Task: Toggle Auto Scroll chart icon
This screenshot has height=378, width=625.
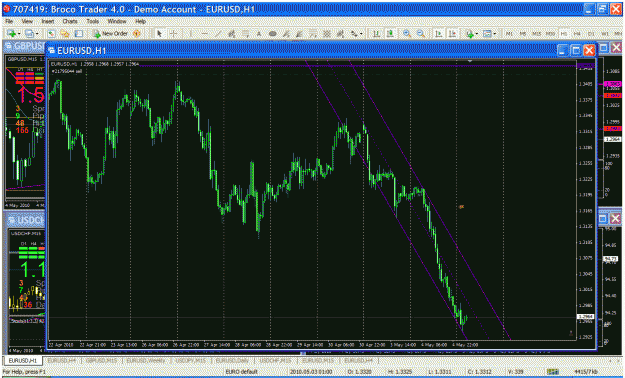Action: [x=438, y=34]
